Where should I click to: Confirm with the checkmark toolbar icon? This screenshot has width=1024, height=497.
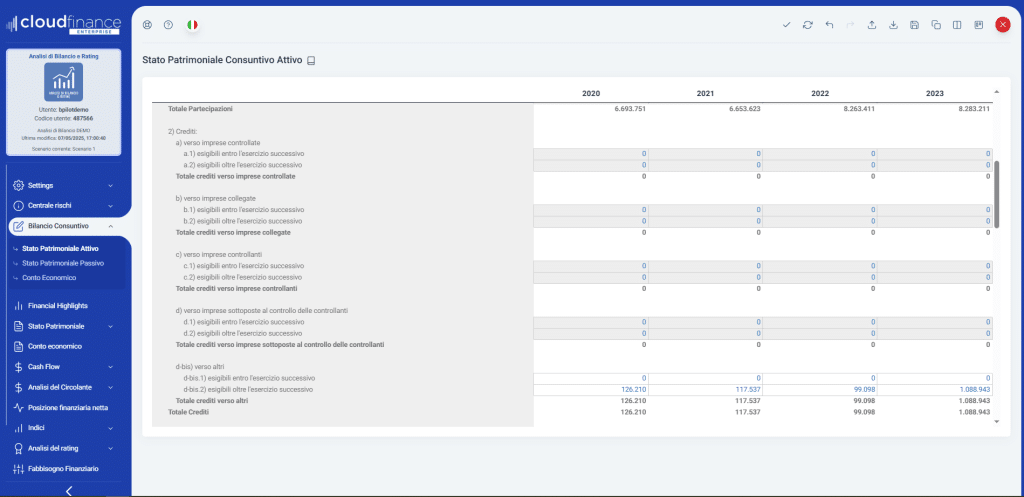point(786,25)
